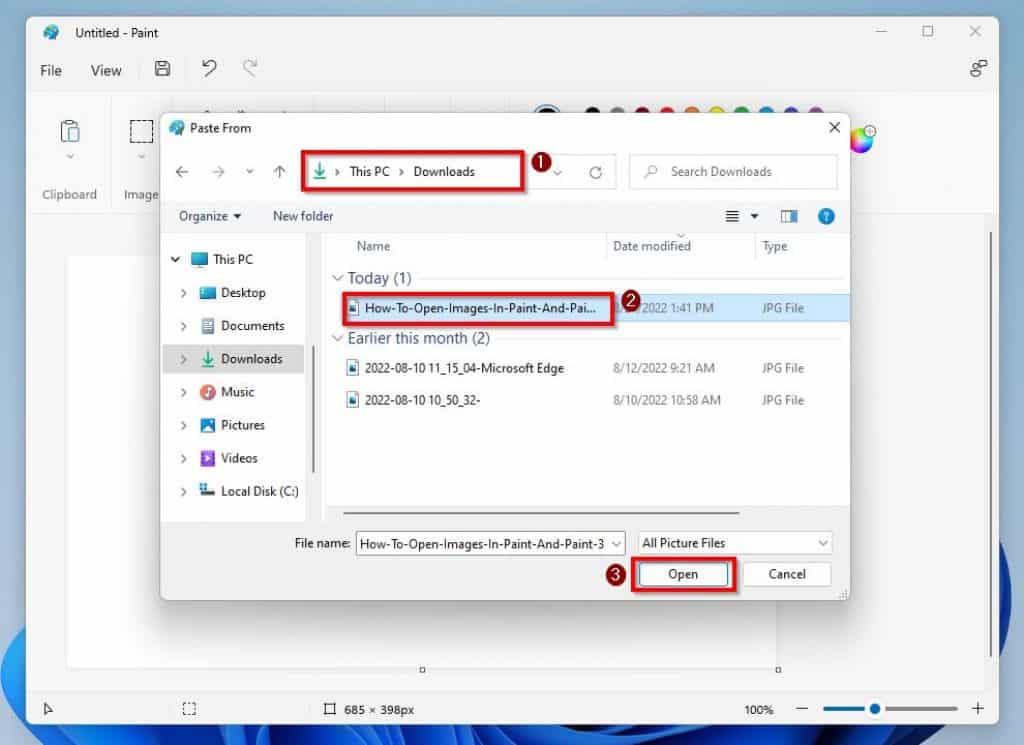Image resolution: width=1024 pixels, height=745 pixels.
Task: Collapse the Earlier this month group
Action: 337,338
